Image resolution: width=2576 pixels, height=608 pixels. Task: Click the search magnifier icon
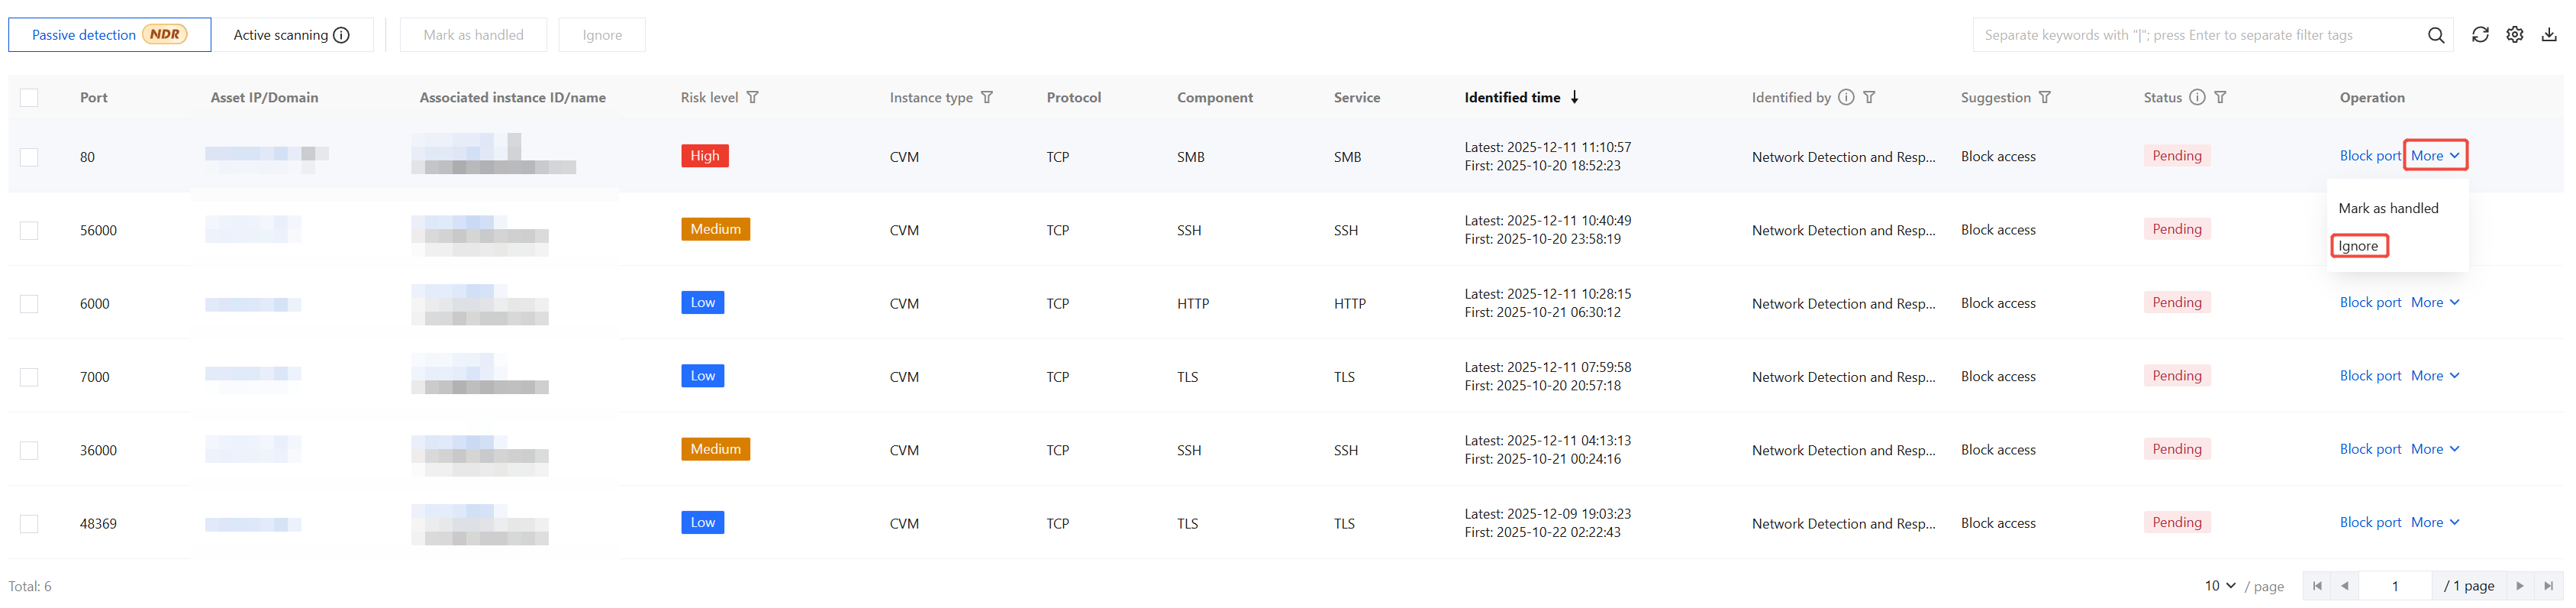[2436, 35]
